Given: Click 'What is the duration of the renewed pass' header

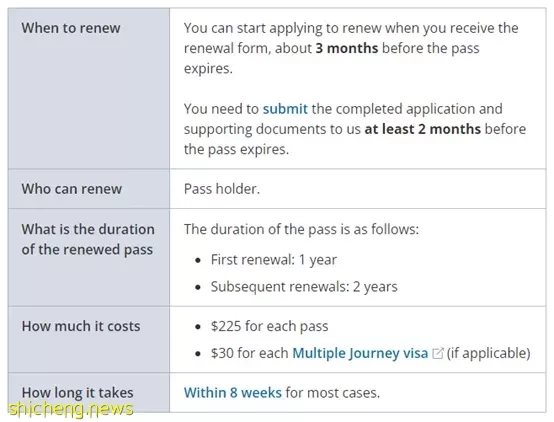Looking at the screenshot, I should (89, 257).
